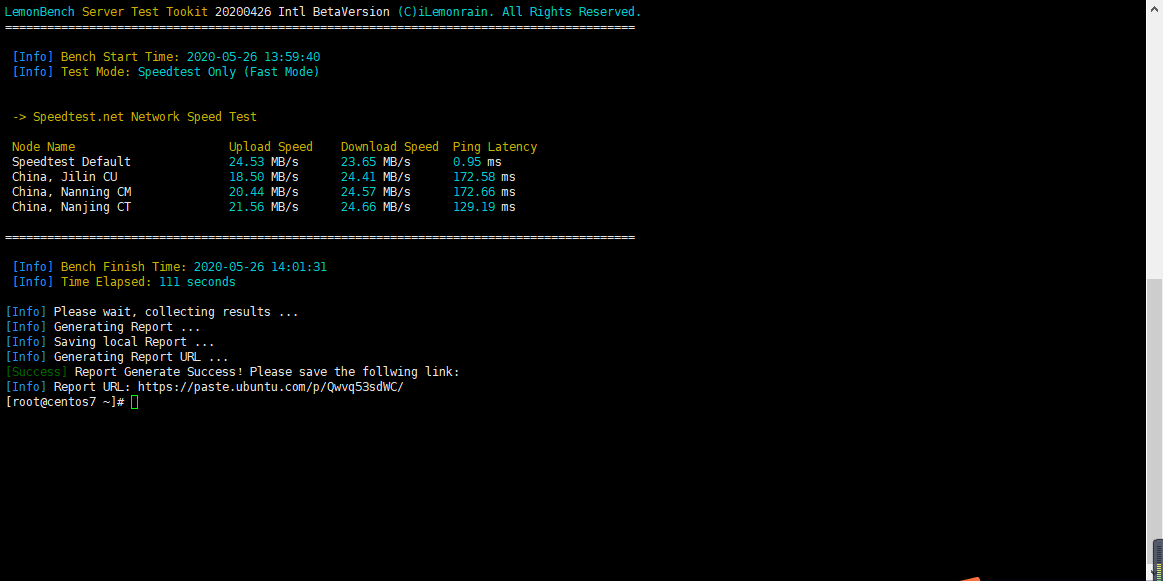This screenshot has width=1163, height=581.
Task: Open the paste.ubuntu.com report URL
Action: pos(271,387)
